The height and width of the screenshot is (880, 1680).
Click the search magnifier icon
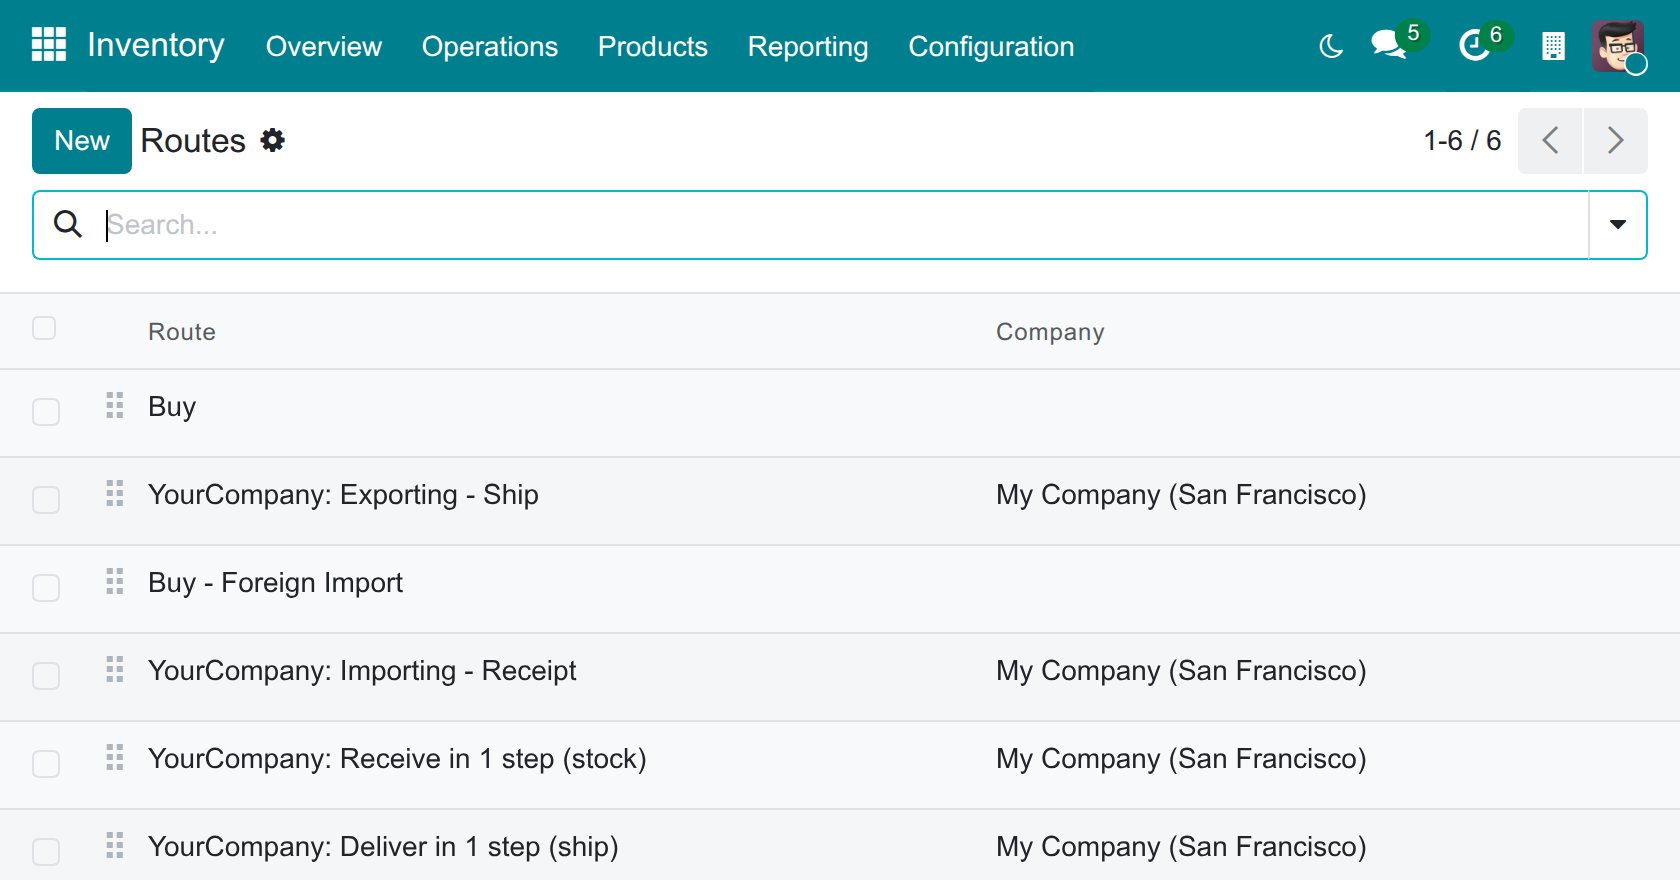(x=68, y=224)
